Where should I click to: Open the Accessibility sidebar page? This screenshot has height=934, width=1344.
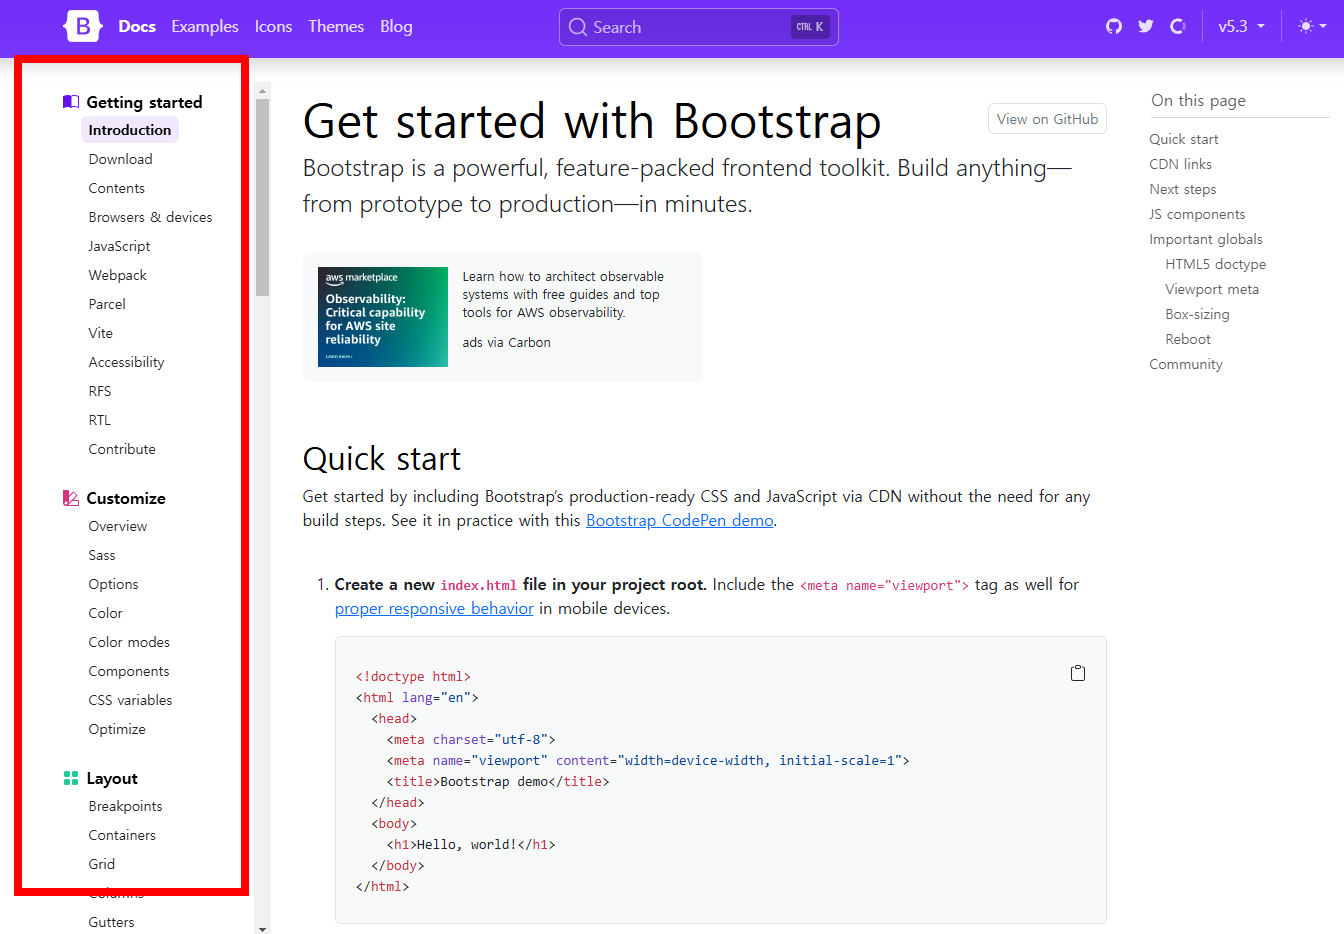pyautogui.click(x=126, y=362)
